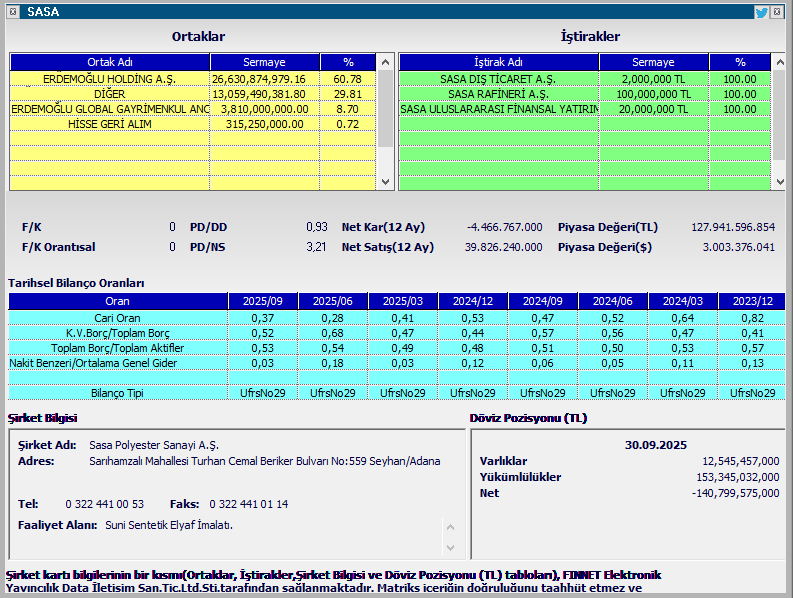Click the Ortaklar table scrollbar thumb
The image size is (793, 598).
(x=386, y=108)
